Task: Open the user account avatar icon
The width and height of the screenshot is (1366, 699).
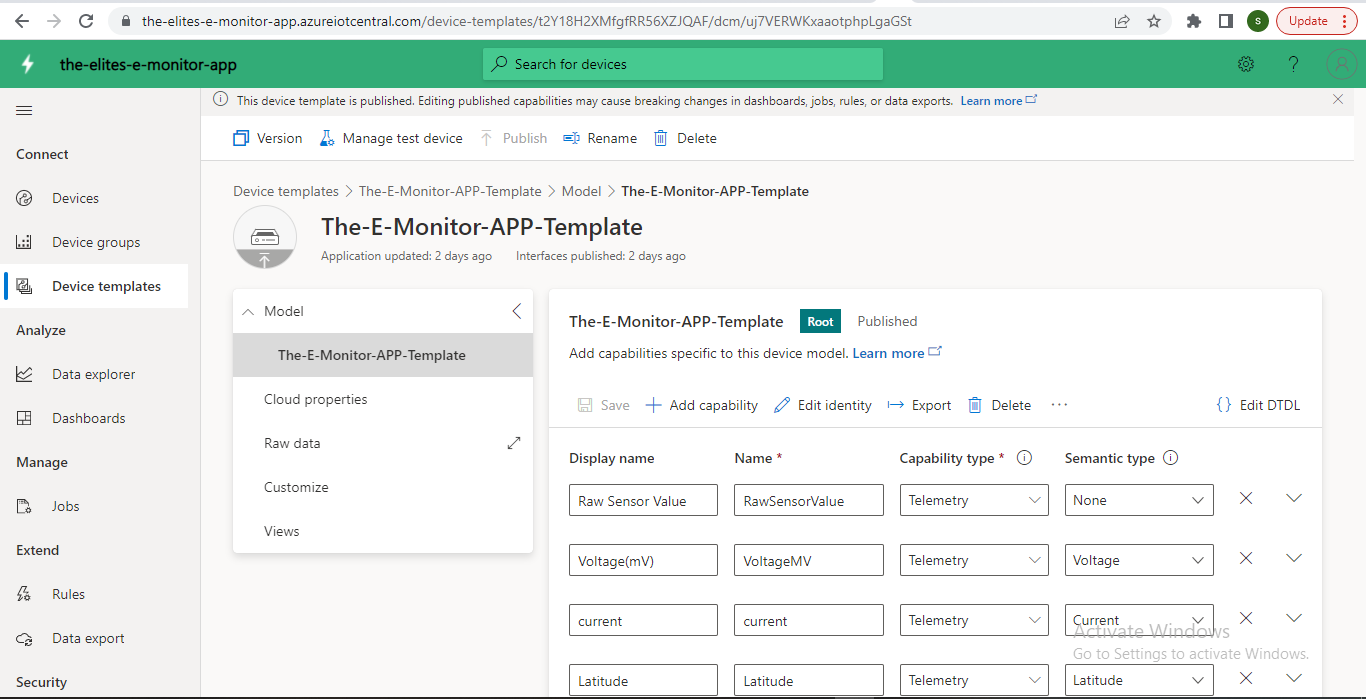Action: pyautogui.click(x=1340, y=64)
